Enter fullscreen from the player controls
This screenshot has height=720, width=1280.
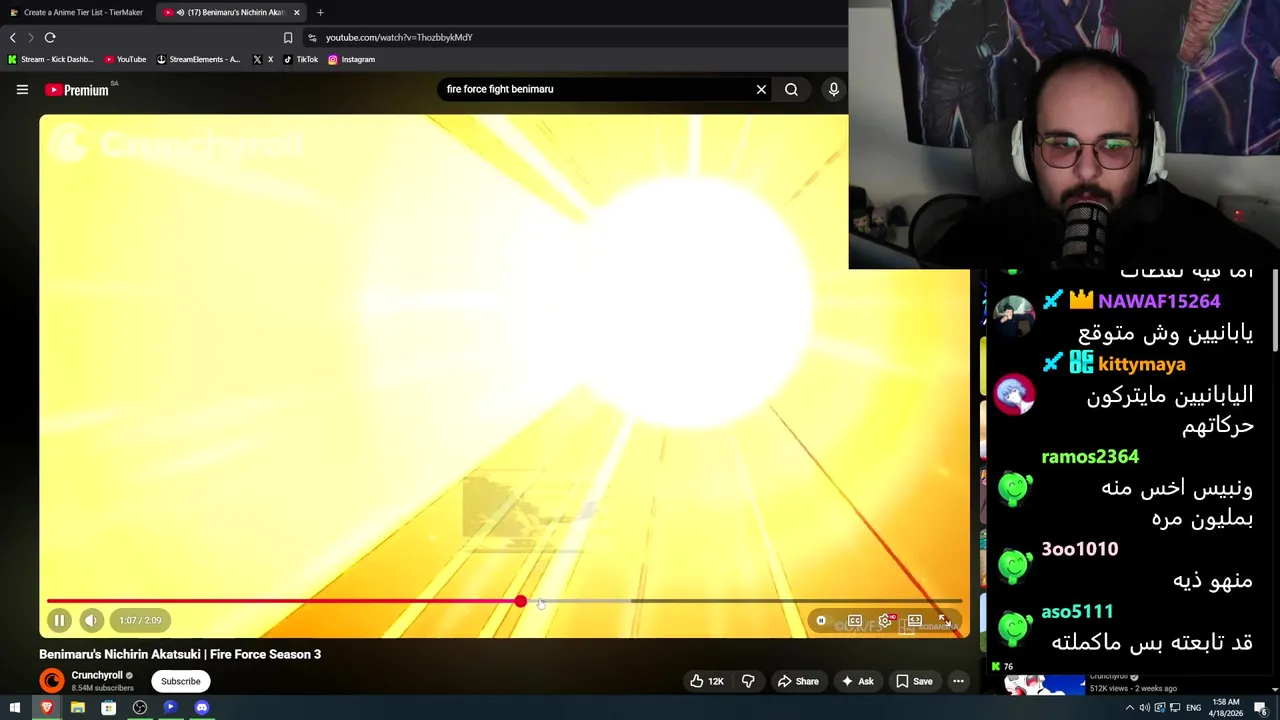[x=944, y=621]
